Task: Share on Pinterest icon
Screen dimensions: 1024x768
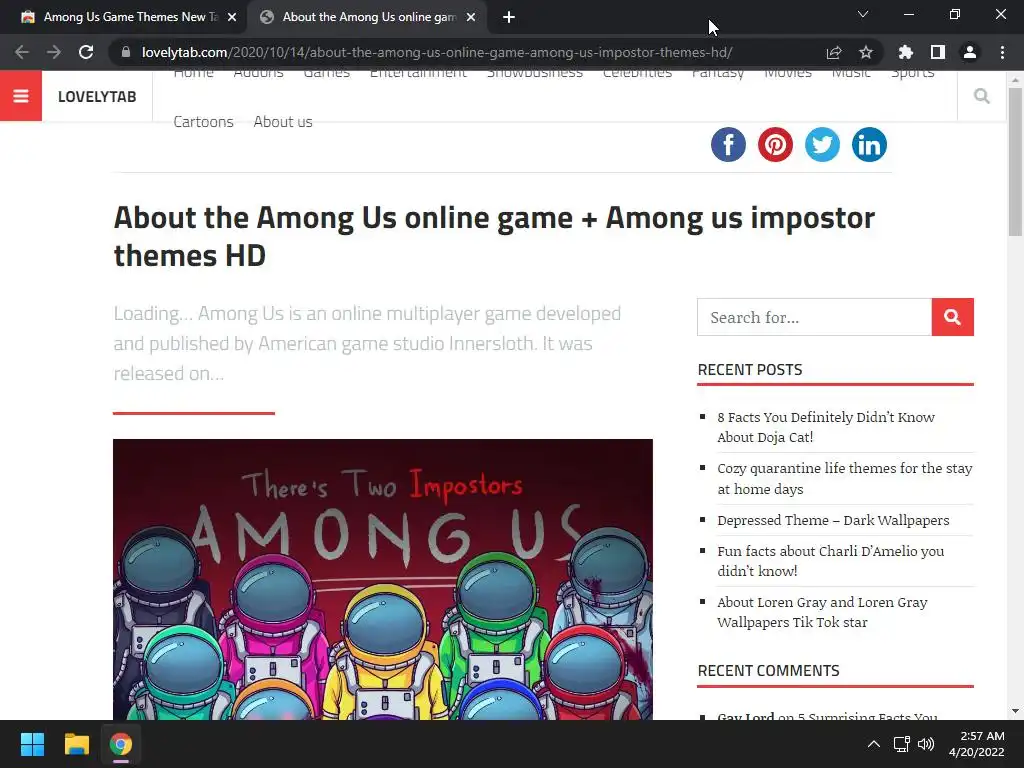Action: (775, 144)
